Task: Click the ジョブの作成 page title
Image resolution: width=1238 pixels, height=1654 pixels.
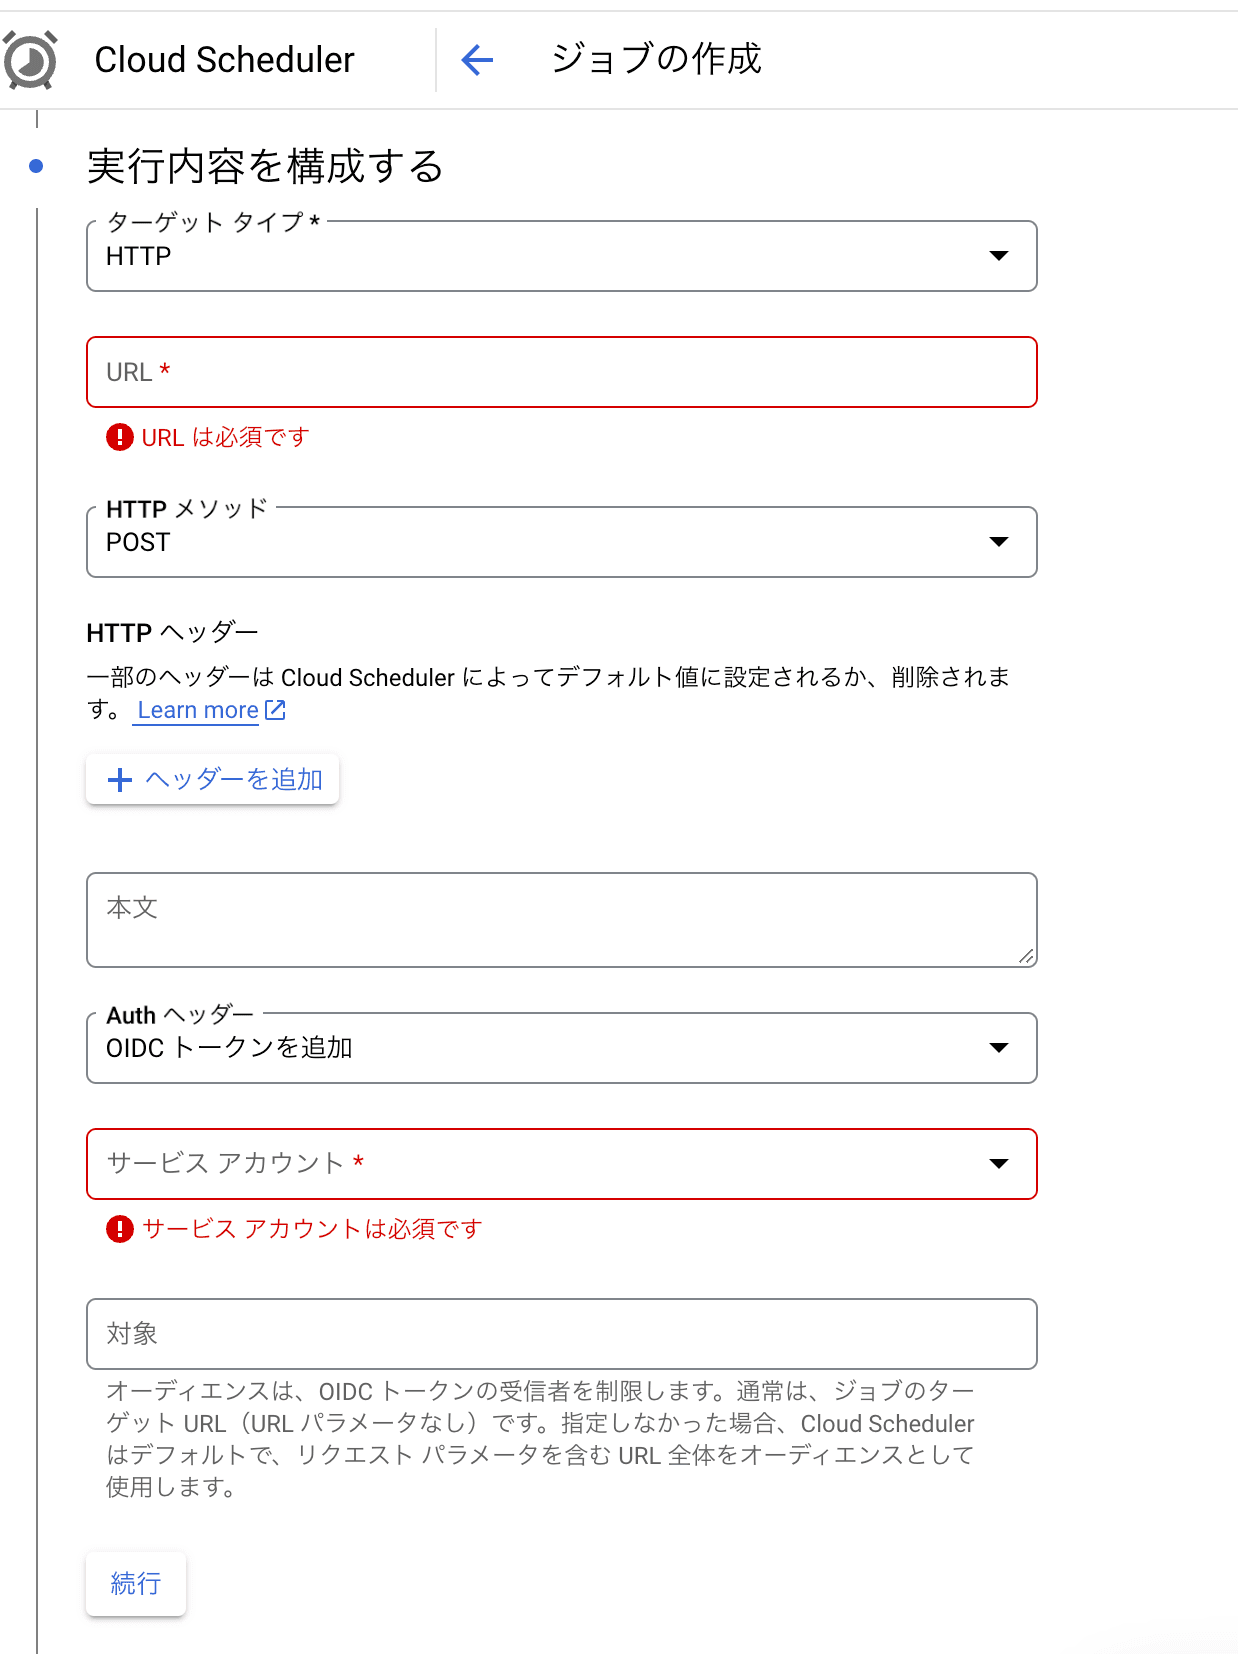Action: point(656,59)
